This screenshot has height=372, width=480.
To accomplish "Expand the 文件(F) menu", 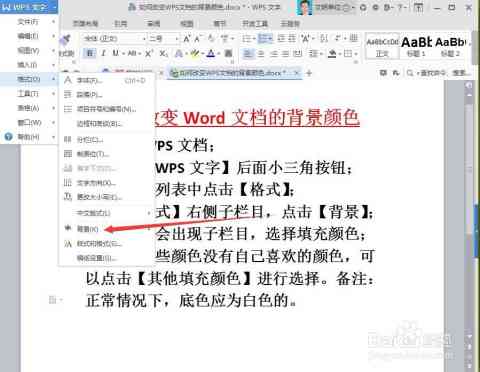I will [29, 22].
